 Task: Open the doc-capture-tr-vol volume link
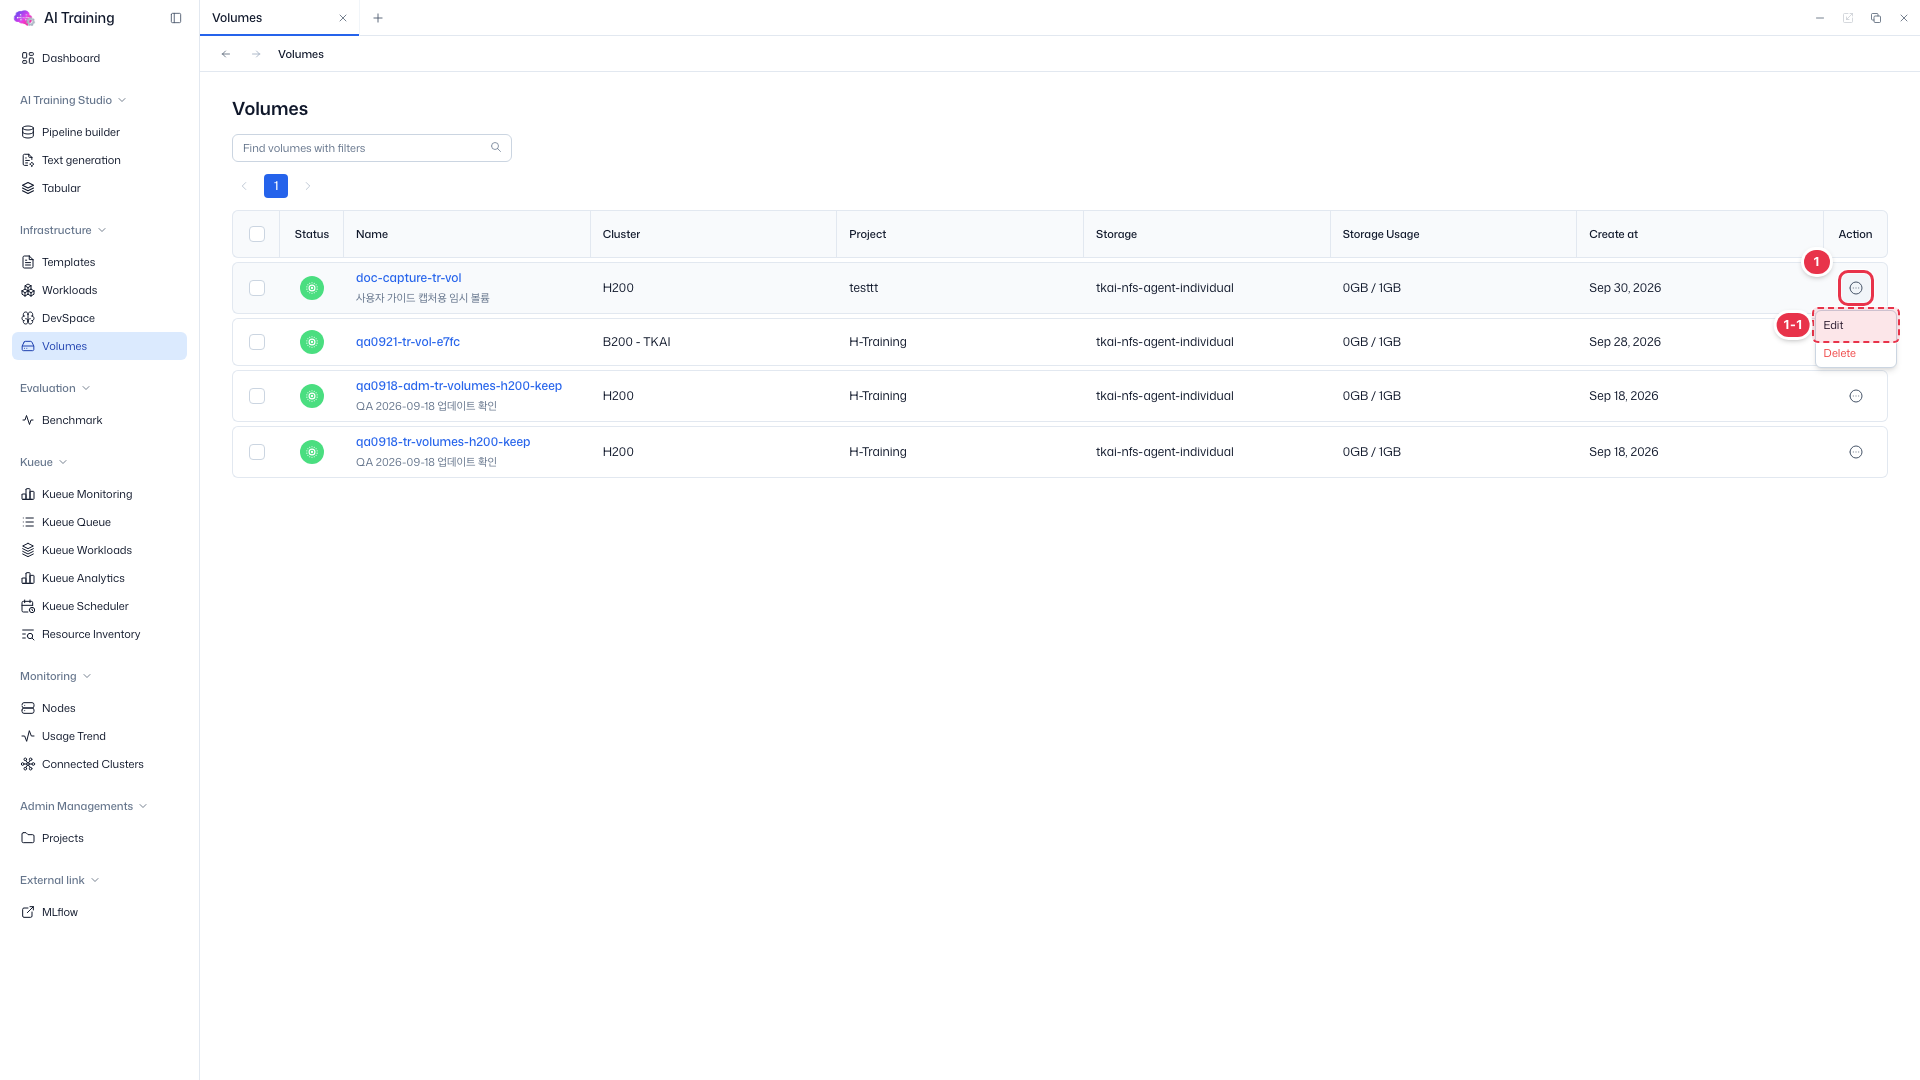(x=408, y=278)
